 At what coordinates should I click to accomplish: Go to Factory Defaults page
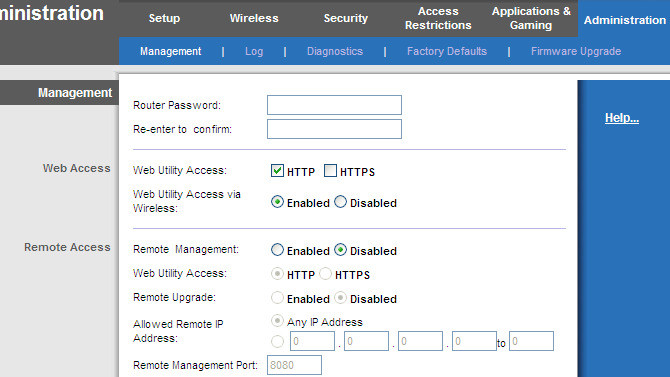(447, 51)
